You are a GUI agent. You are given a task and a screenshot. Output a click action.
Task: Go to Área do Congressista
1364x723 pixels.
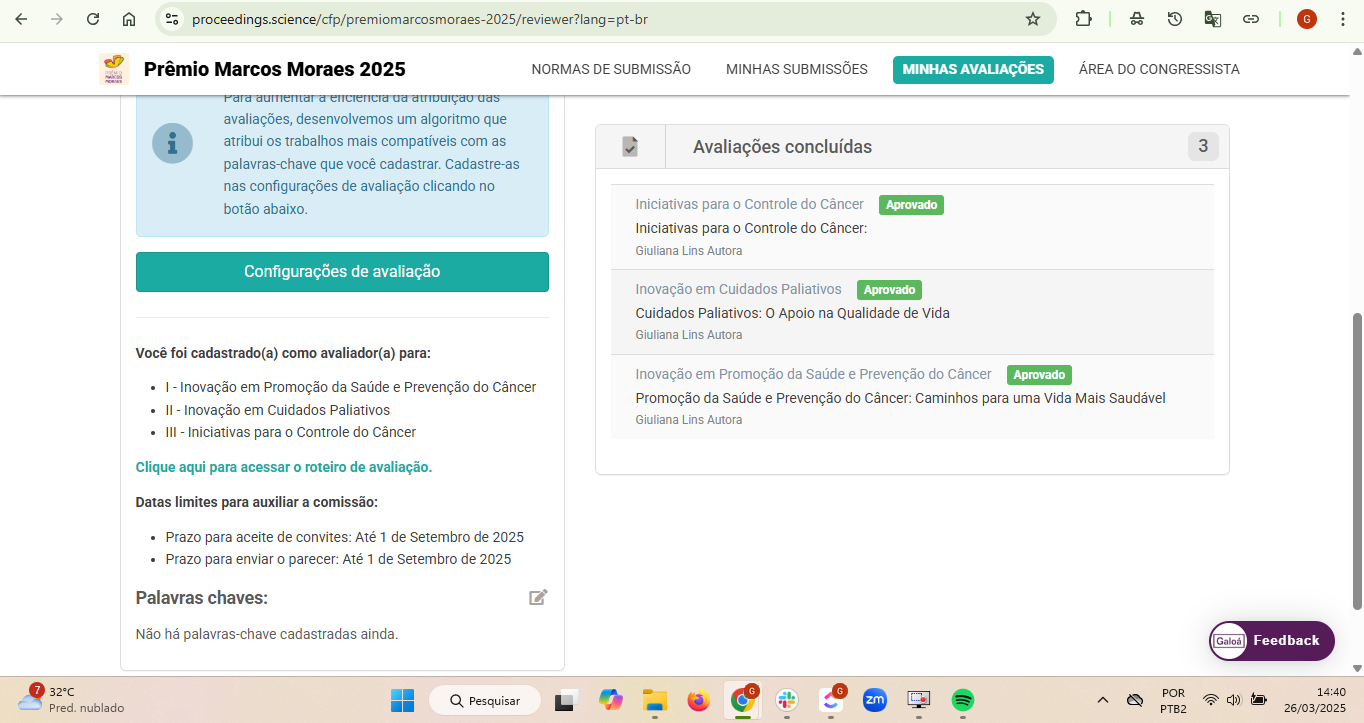[1159, 69]
